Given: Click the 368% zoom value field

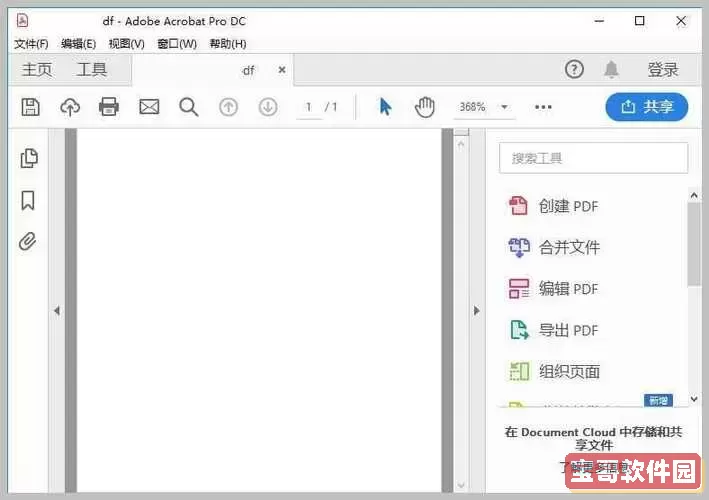Looking at the screenshot, I should pos(473,107).
